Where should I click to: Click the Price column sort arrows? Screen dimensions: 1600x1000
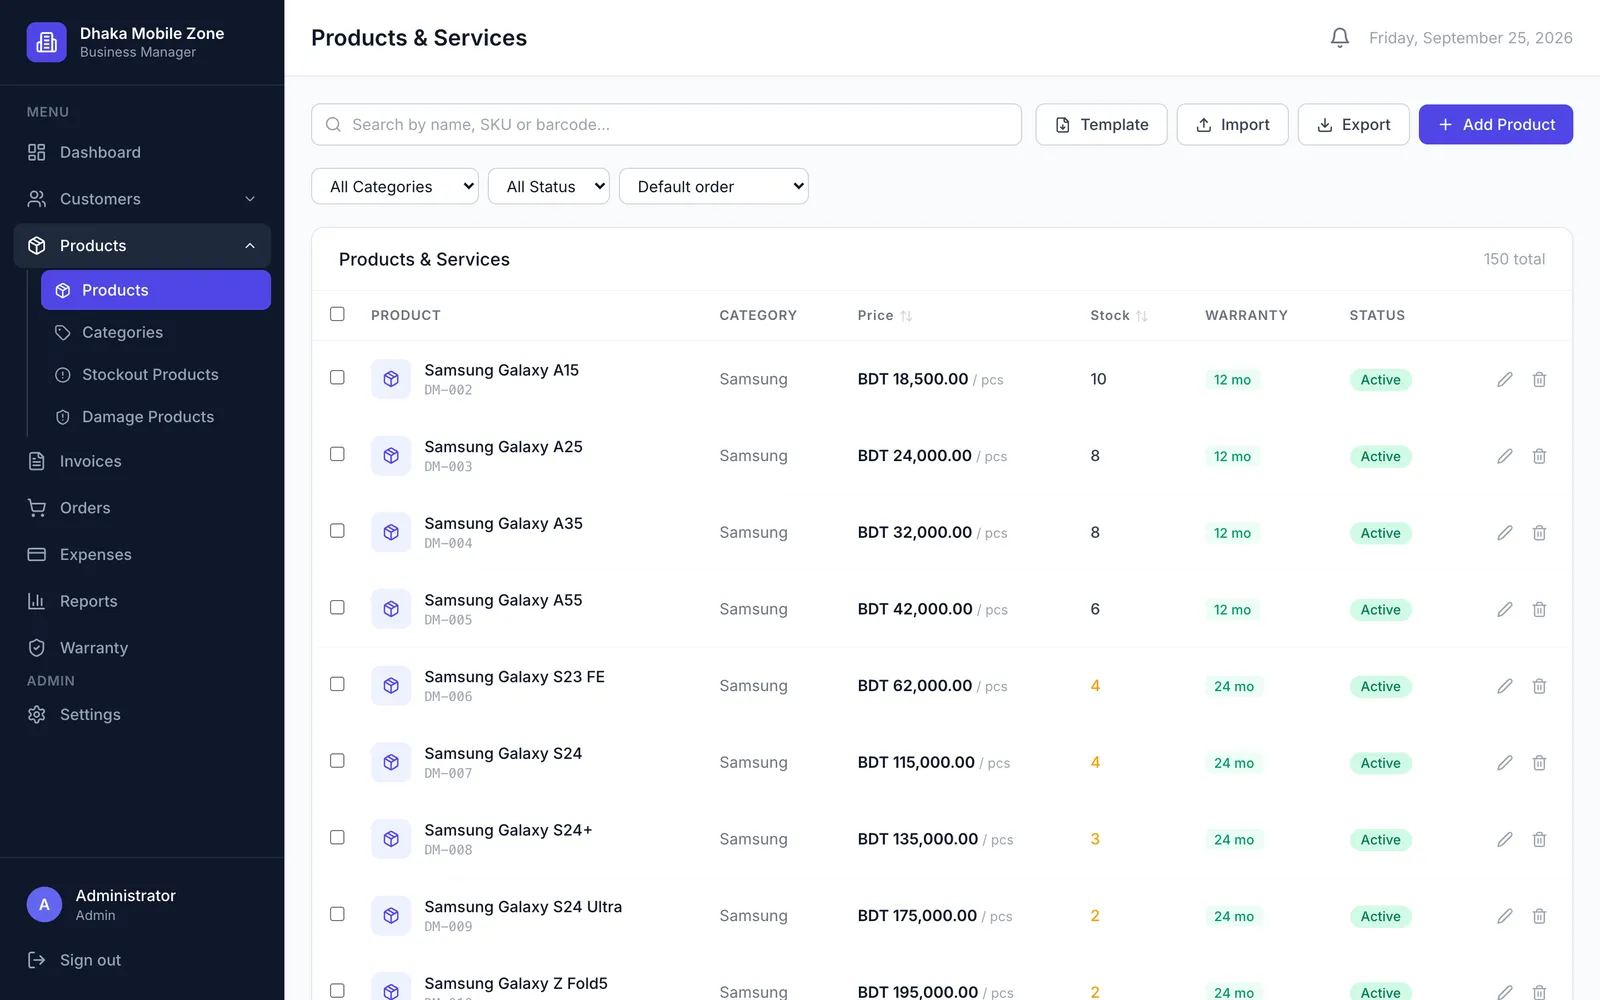click(x=906, y=316)
